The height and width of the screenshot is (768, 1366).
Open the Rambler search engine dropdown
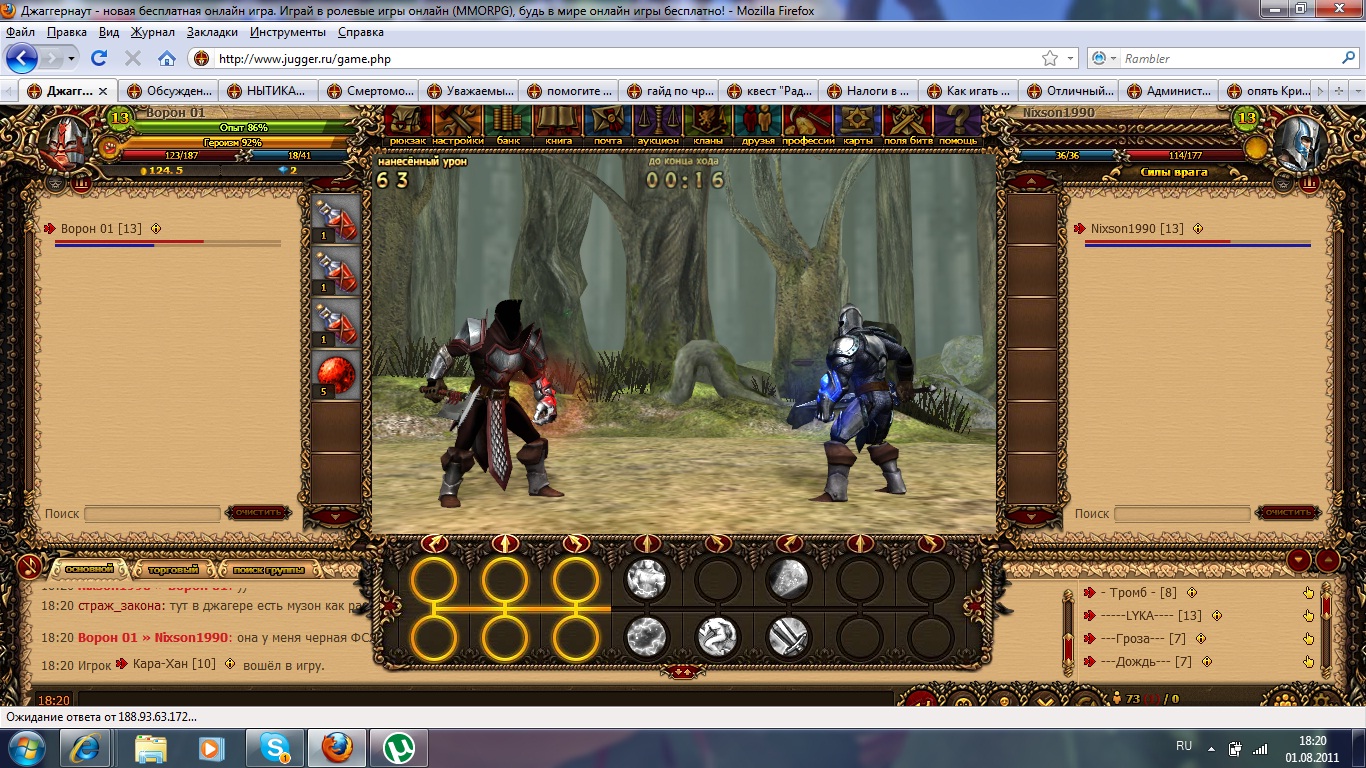pos(1102,58)
